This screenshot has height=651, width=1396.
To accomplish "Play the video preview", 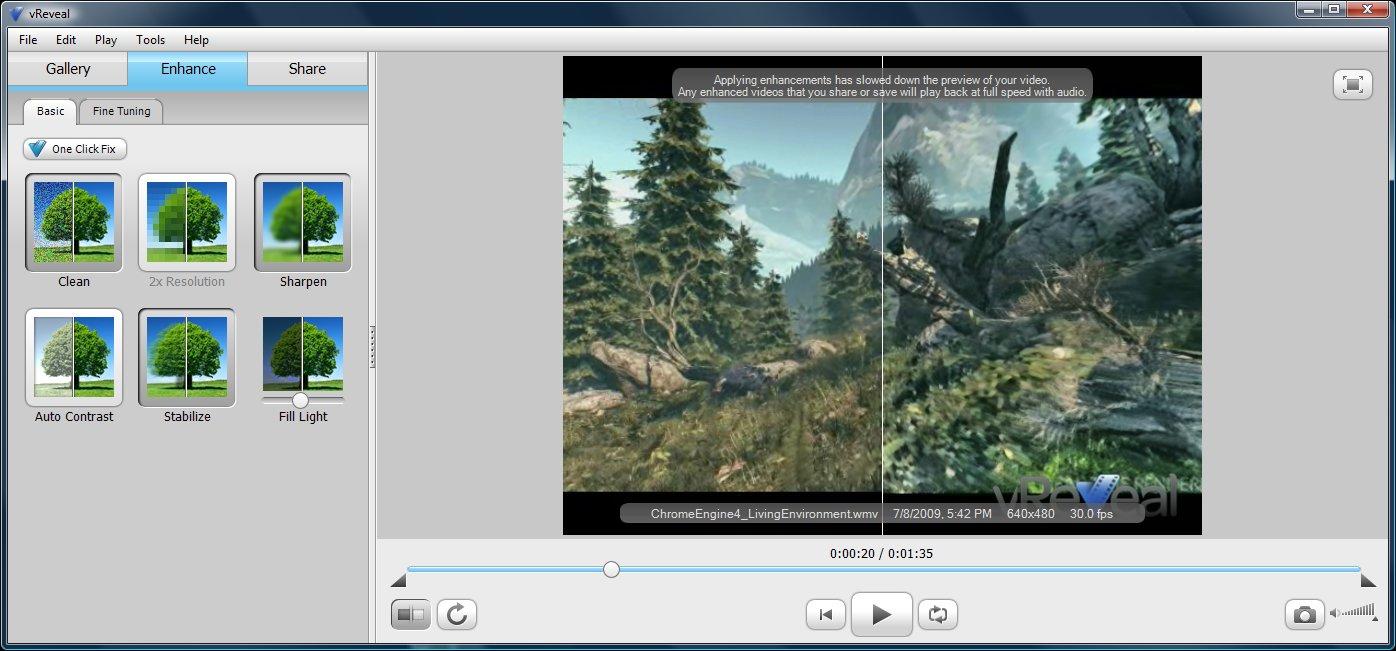I will coord(882,614).
